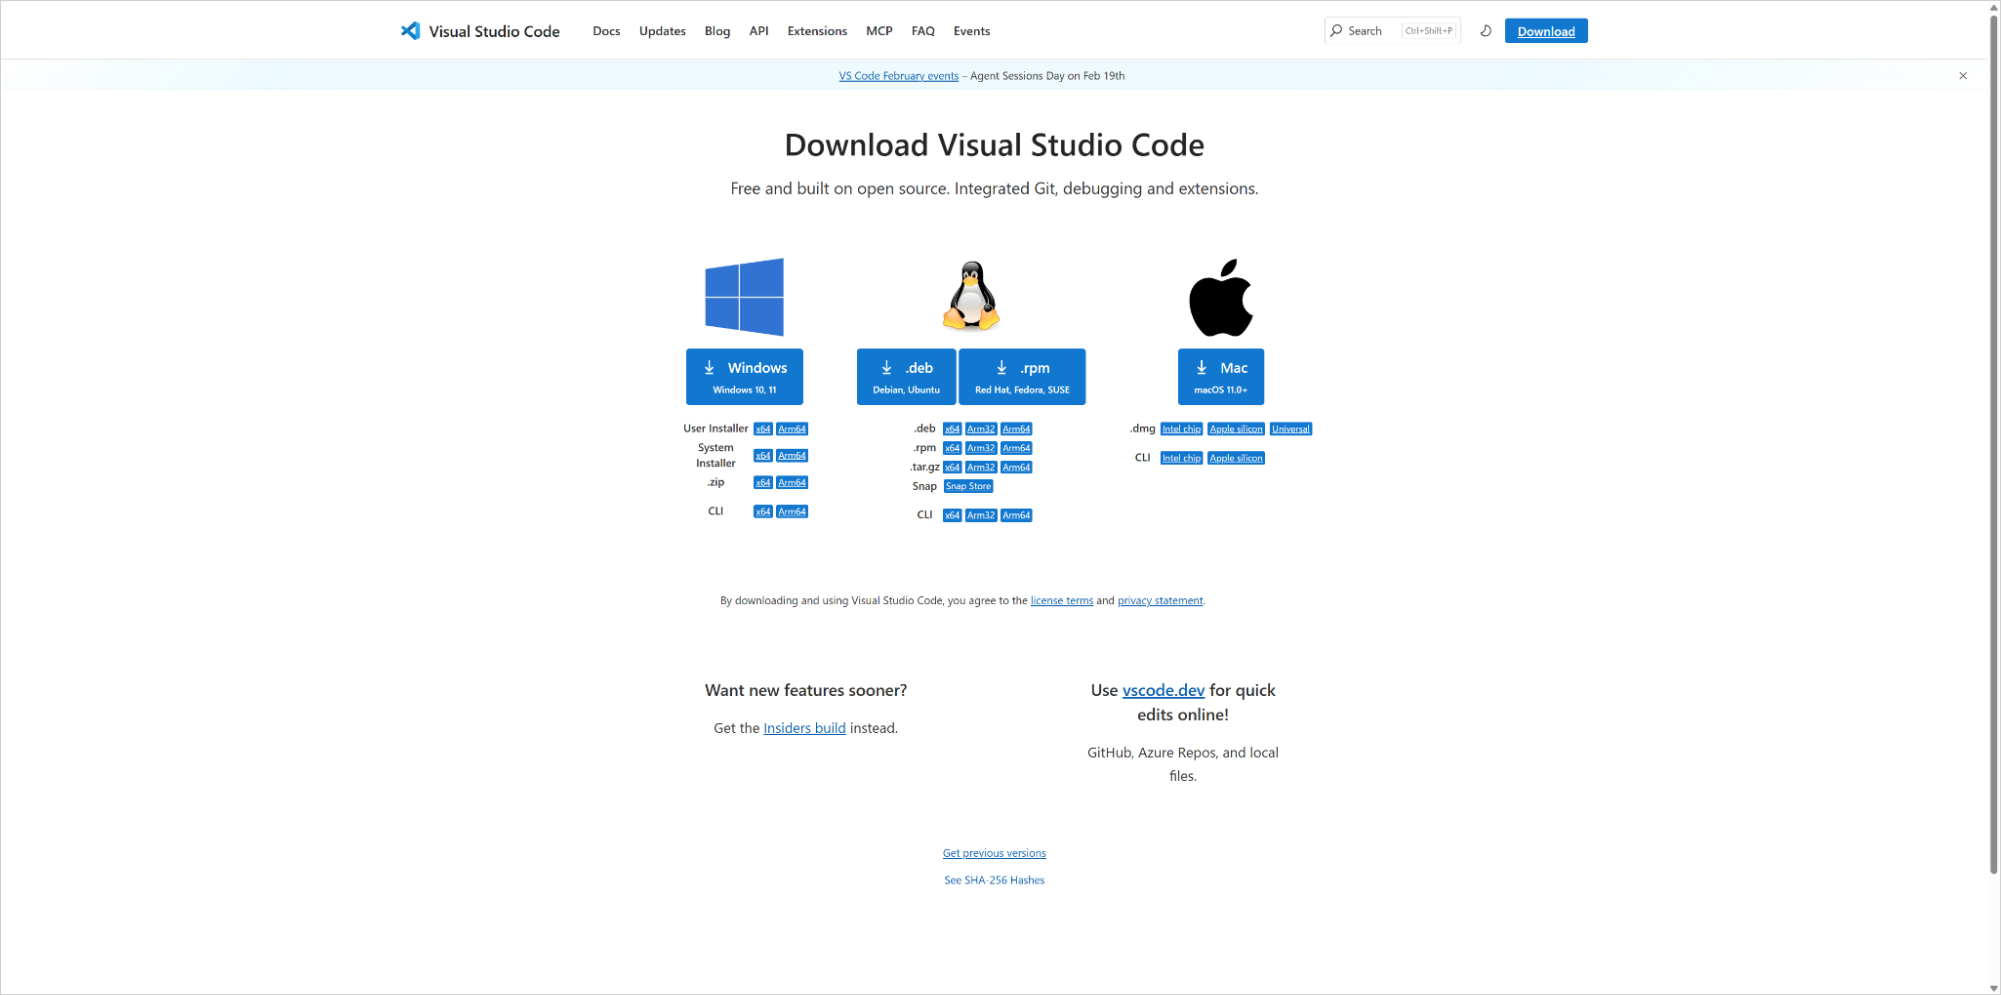
Task: Open the VS Code February events link
Action: tap(898, 75)
